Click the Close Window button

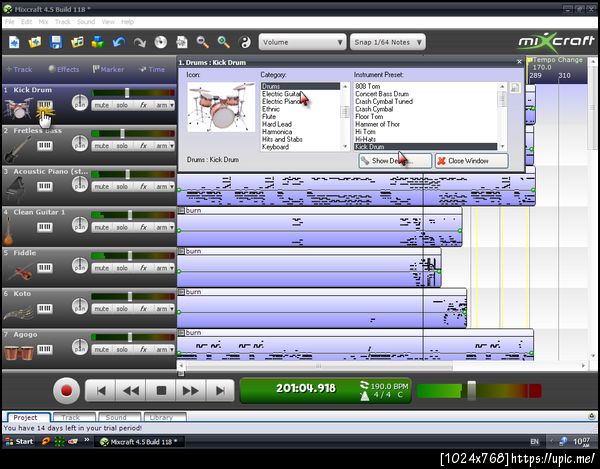pyautogui.click(x=471, y=161)
